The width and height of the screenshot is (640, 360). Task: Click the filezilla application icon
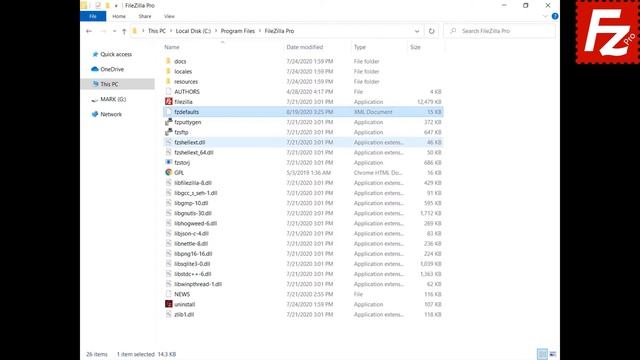point(169,102)
